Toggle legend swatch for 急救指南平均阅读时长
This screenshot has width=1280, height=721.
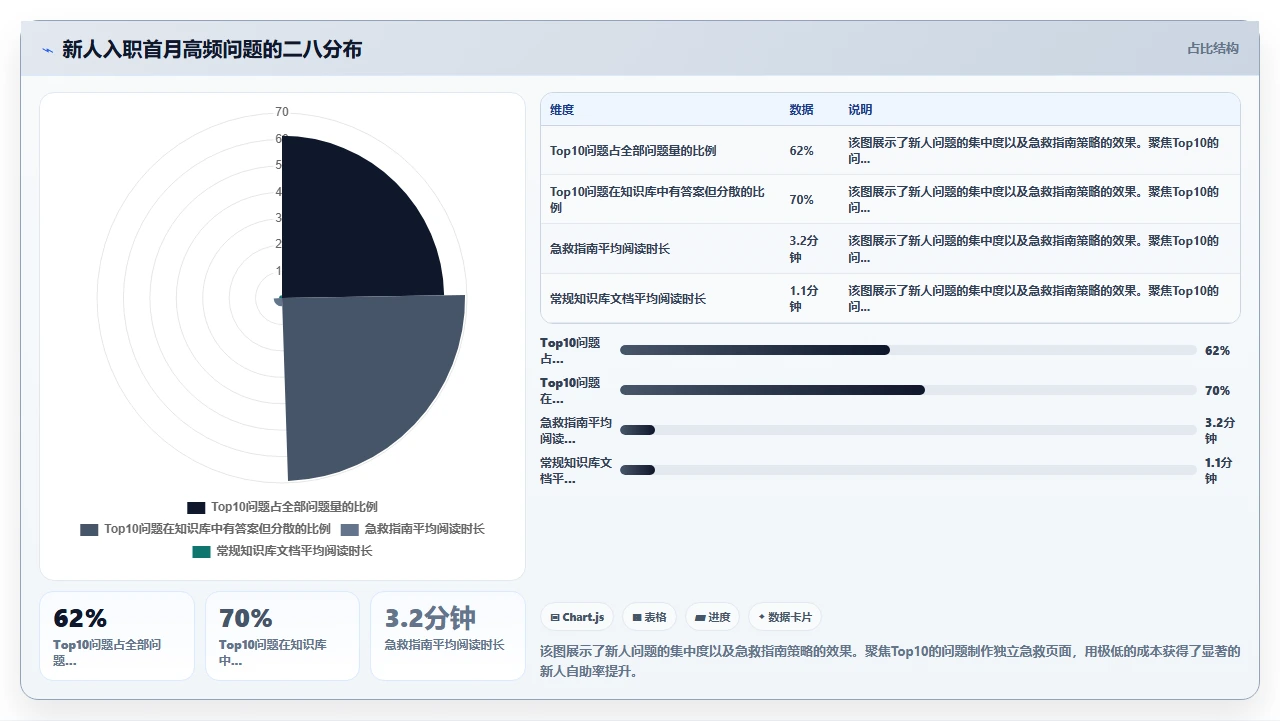[349, 529]
